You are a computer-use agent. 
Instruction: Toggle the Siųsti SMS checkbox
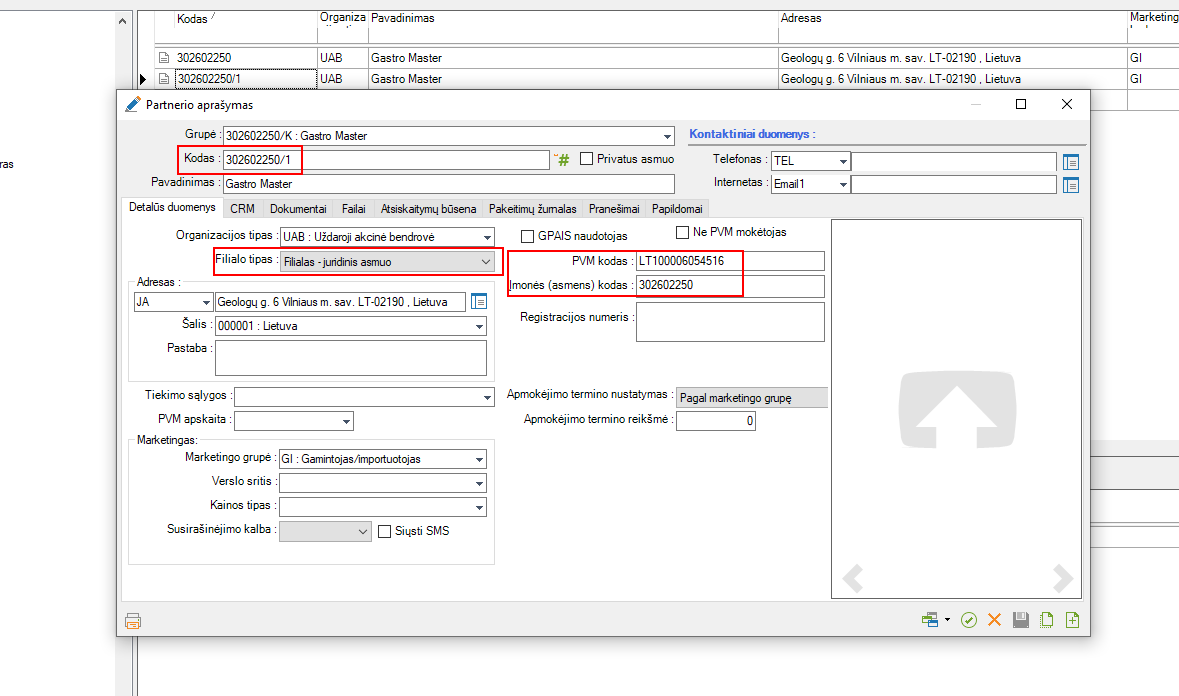pyautogui.click(x=384, y=532)
